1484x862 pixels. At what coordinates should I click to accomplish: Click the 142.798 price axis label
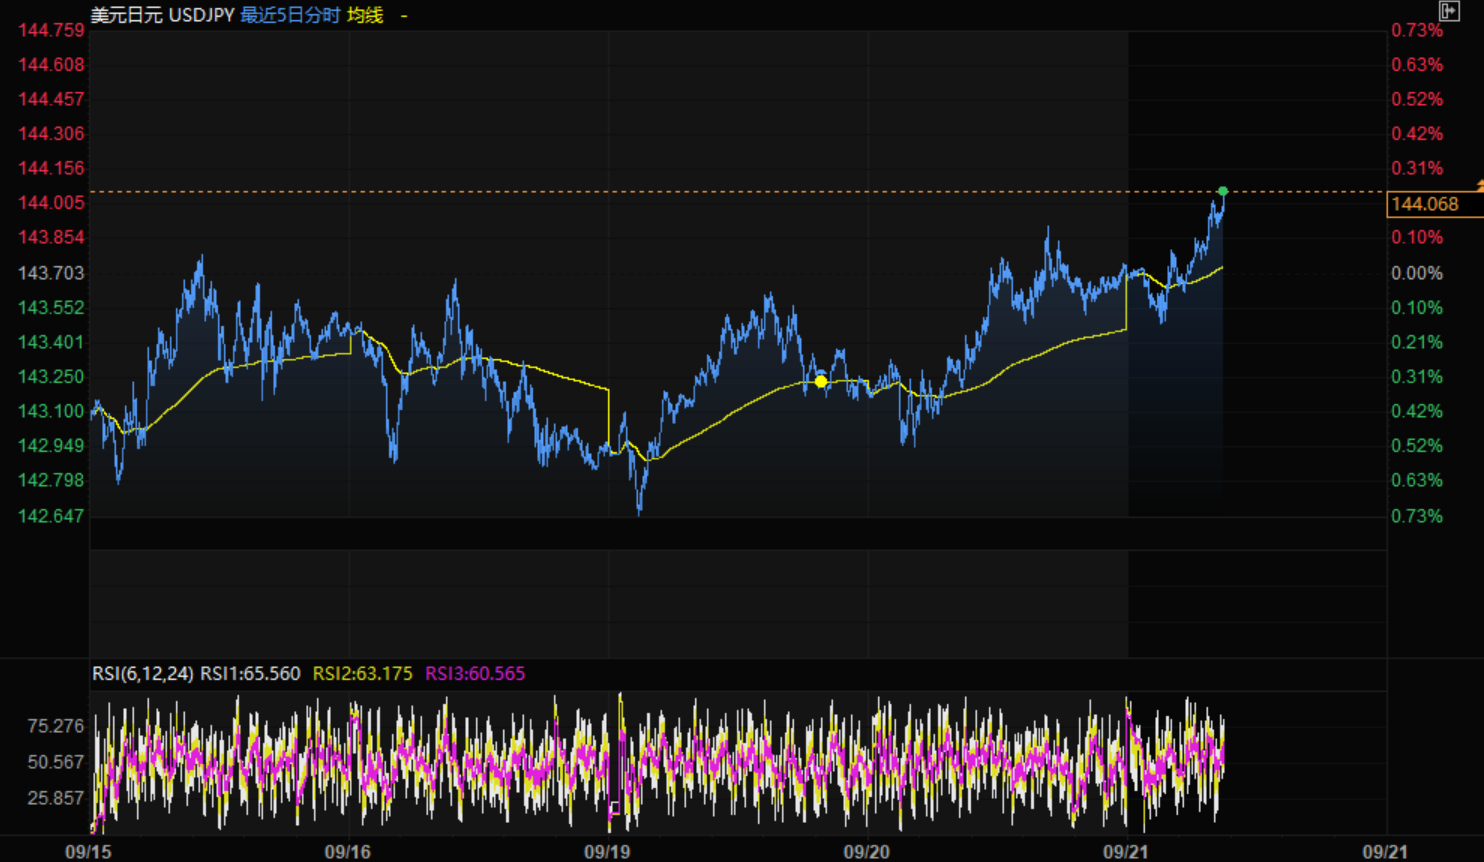[51, 480]
